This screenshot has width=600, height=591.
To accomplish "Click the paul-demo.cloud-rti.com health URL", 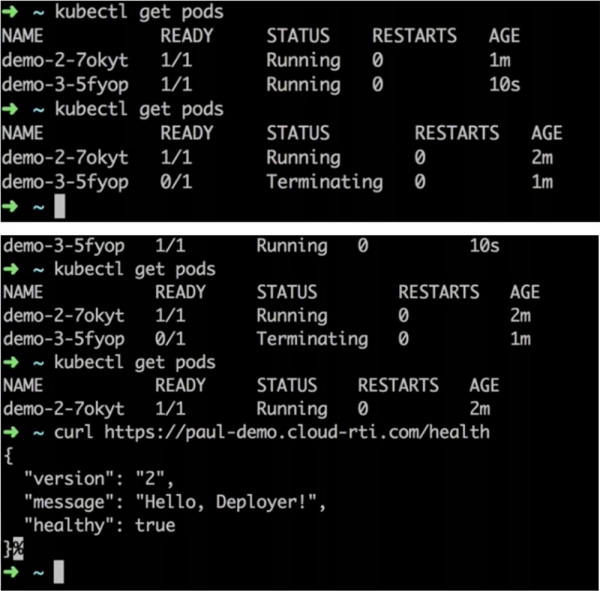I will 296,431.
